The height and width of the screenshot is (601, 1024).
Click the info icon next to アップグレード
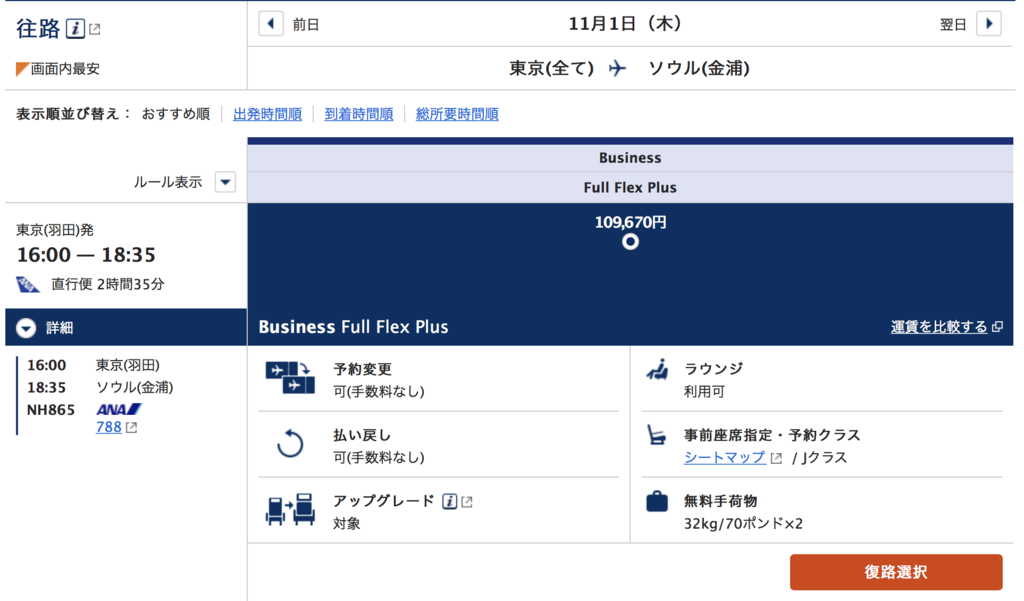(449, 502)
